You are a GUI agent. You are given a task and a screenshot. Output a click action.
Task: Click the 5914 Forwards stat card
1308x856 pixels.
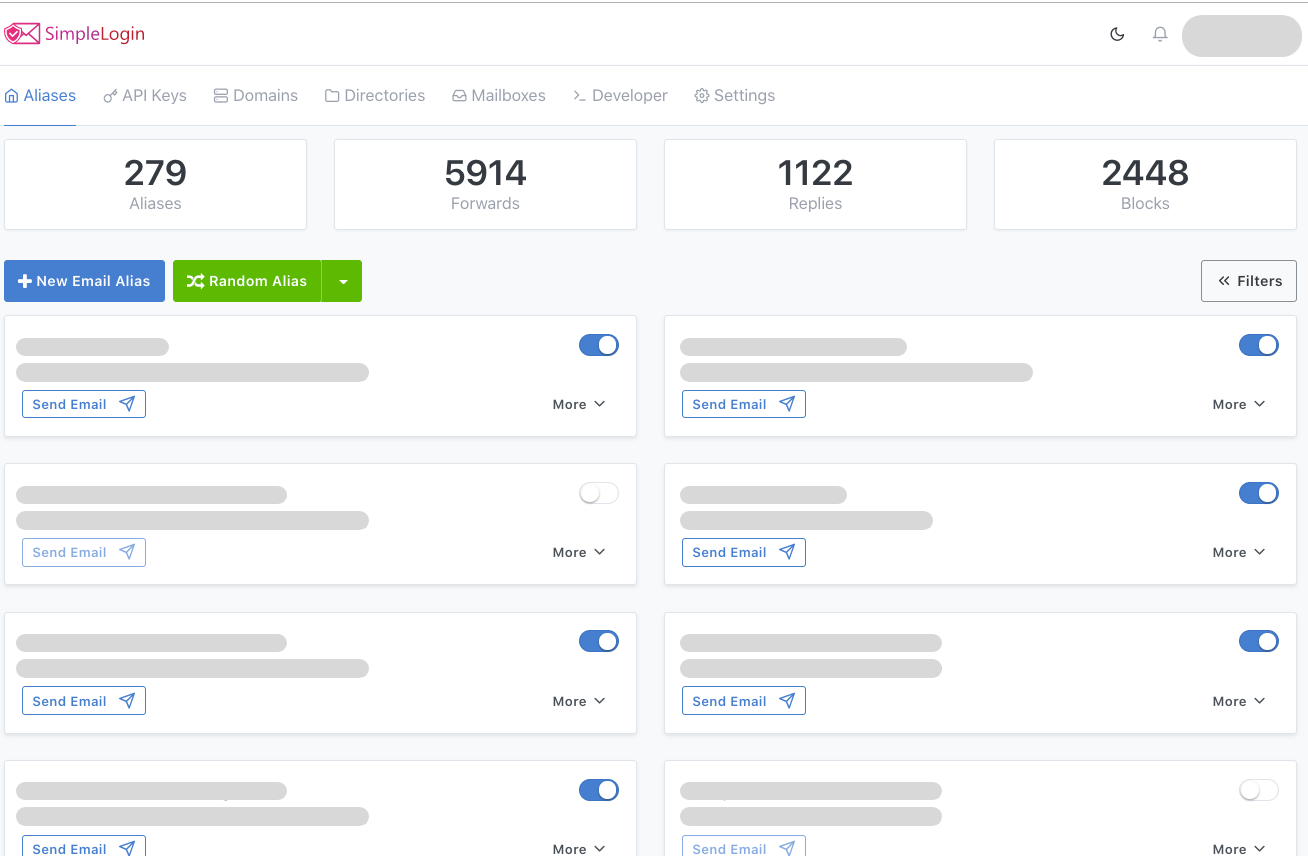tap(485, 184)
